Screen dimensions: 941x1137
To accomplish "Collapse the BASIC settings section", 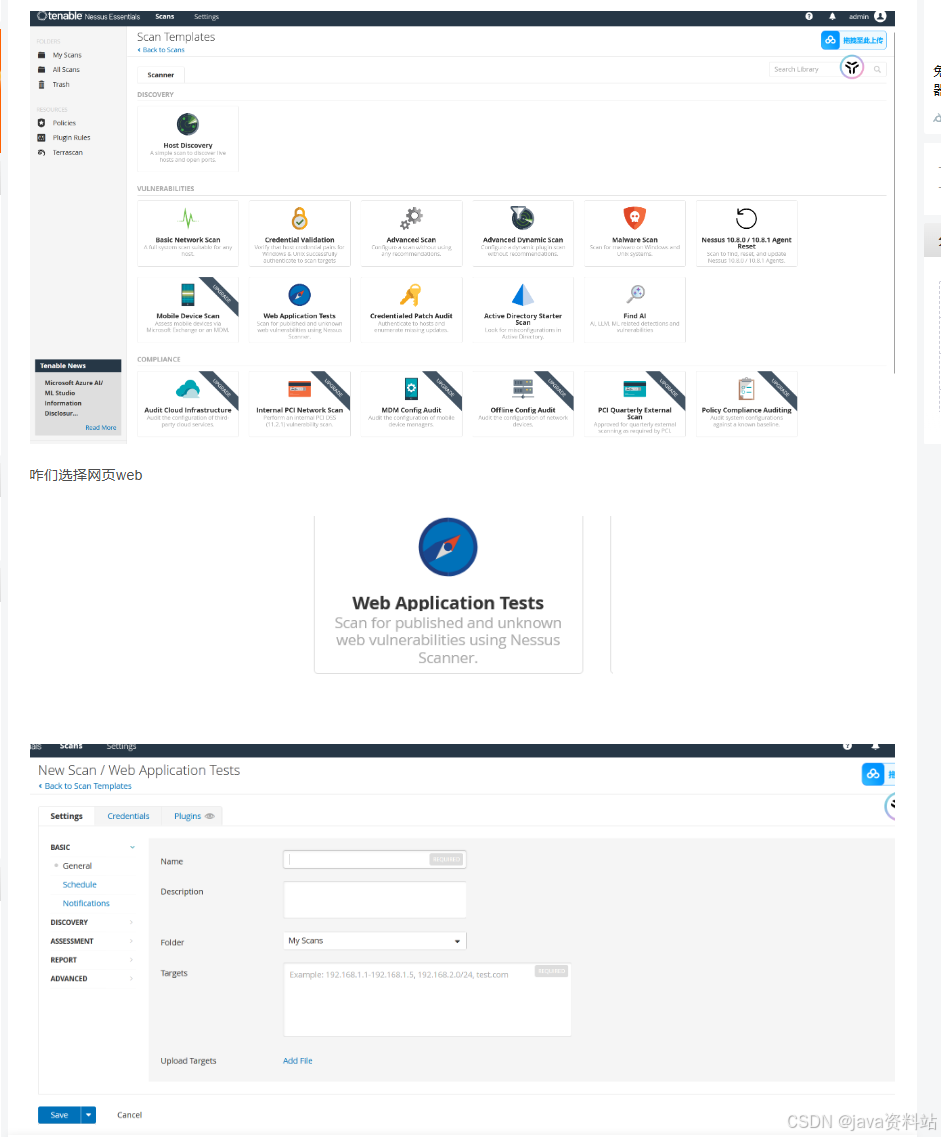I will 92,848.
